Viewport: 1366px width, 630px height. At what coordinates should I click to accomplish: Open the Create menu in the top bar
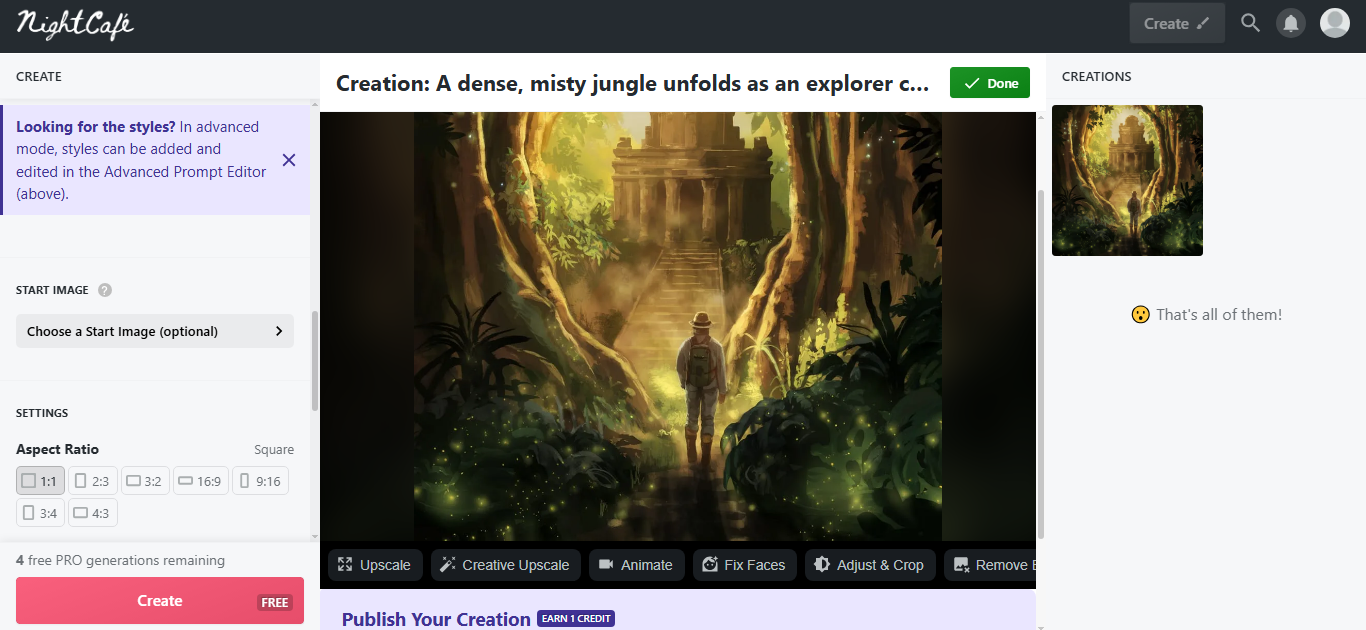1176,22
